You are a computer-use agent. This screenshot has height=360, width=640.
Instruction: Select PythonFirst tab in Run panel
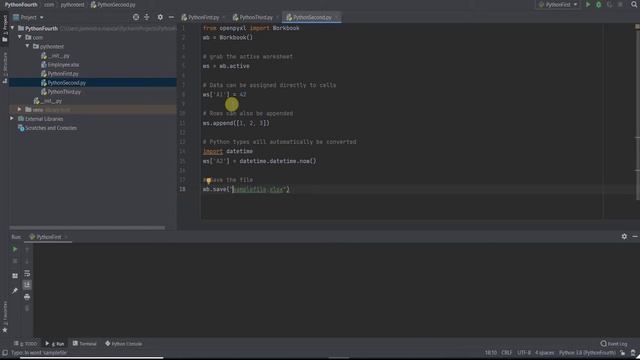click(x=48, y=237)
